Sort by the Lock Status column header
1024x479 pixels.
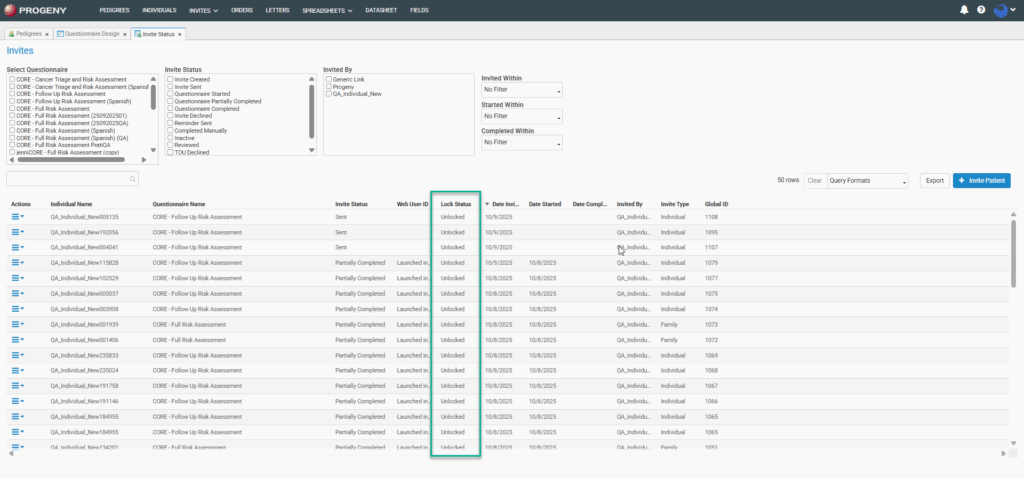[455, 204]
